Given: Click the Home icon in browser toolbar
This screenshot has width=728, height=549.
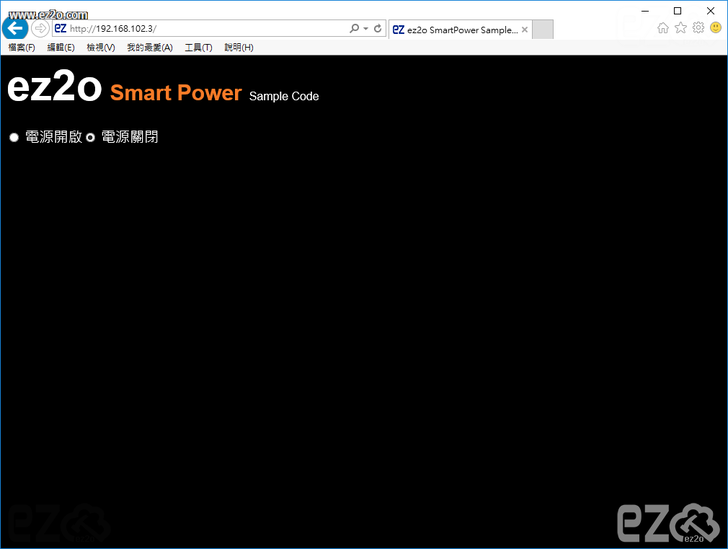Looking at the screenshot, I should point(663,28).
